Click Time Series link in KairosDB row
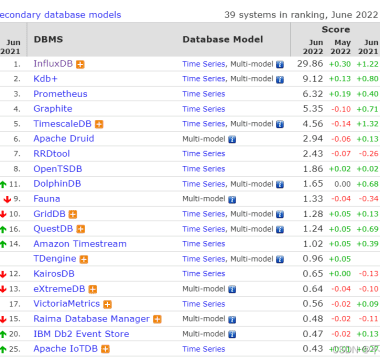The width and height of the screenshot is (380, 360). click(204, 274)
